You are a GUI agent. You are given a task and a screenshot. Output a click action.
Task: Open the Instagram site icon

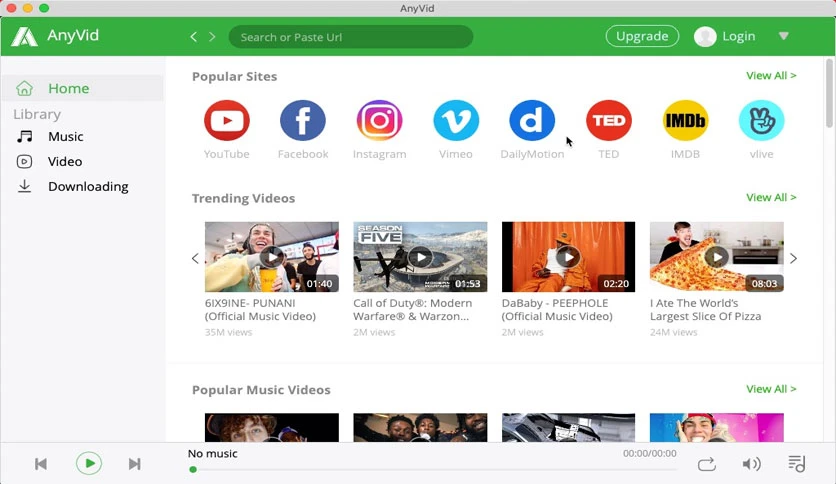[379, 120]
